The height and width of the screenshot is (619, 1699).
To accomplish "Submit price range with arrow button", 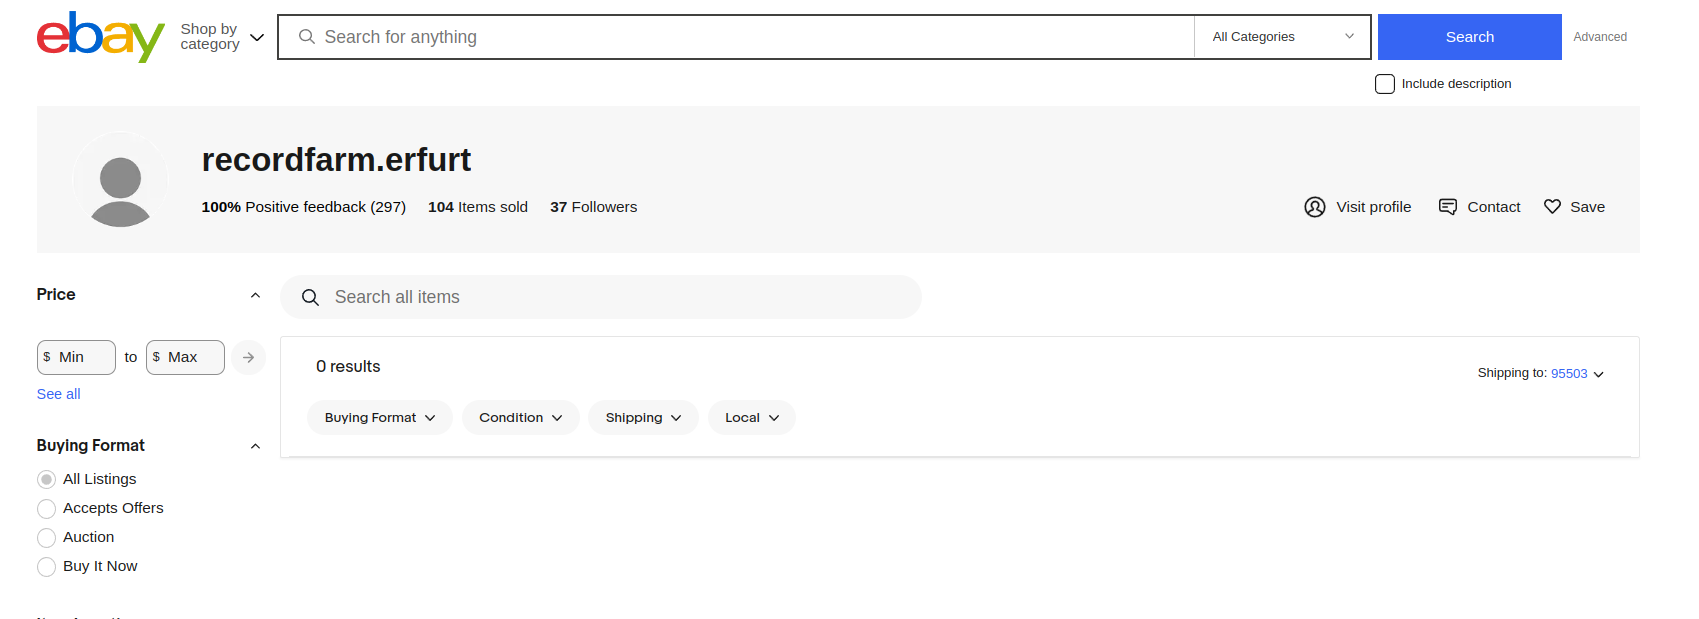I will coord(248,357).
